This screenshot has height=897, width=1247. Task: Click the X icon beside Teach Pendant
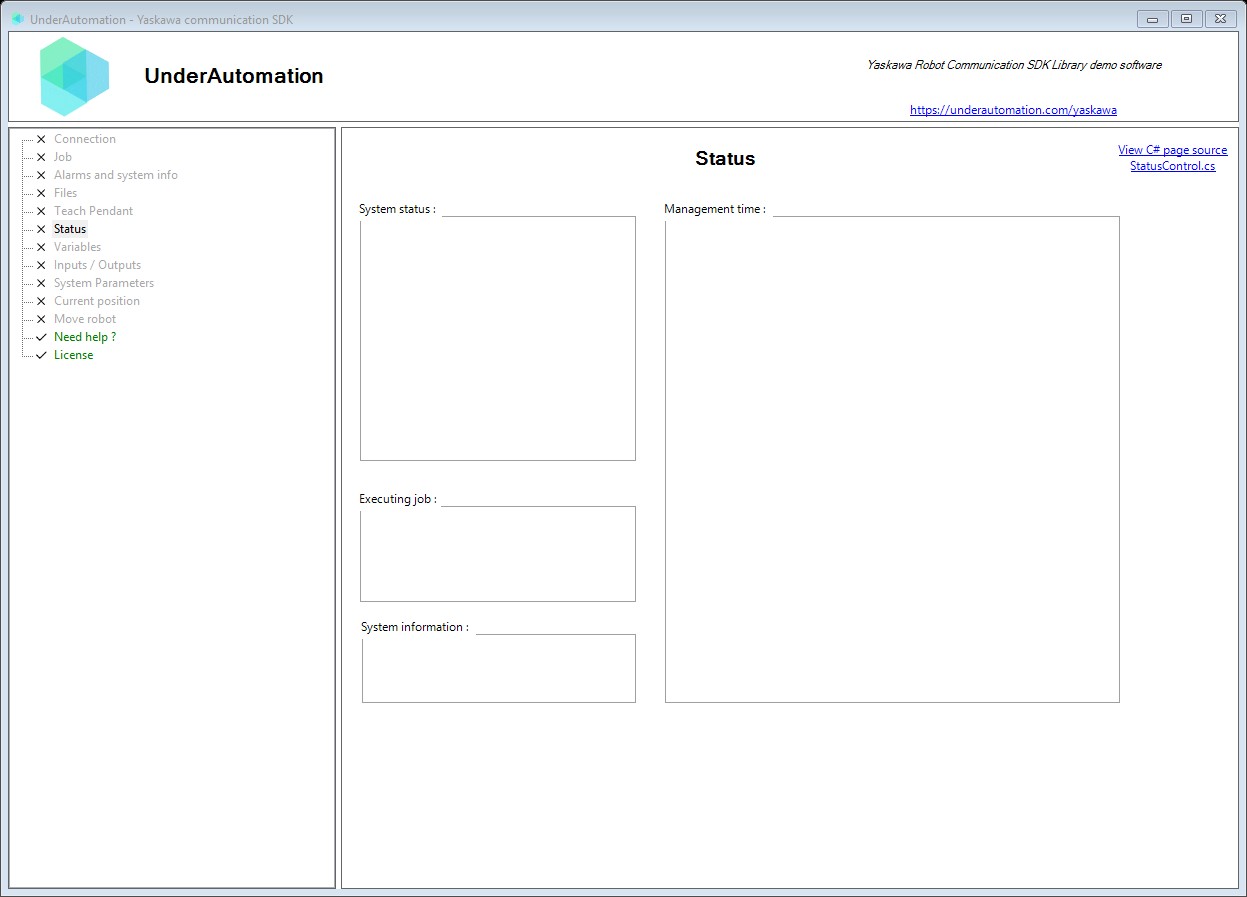[41, 211]
